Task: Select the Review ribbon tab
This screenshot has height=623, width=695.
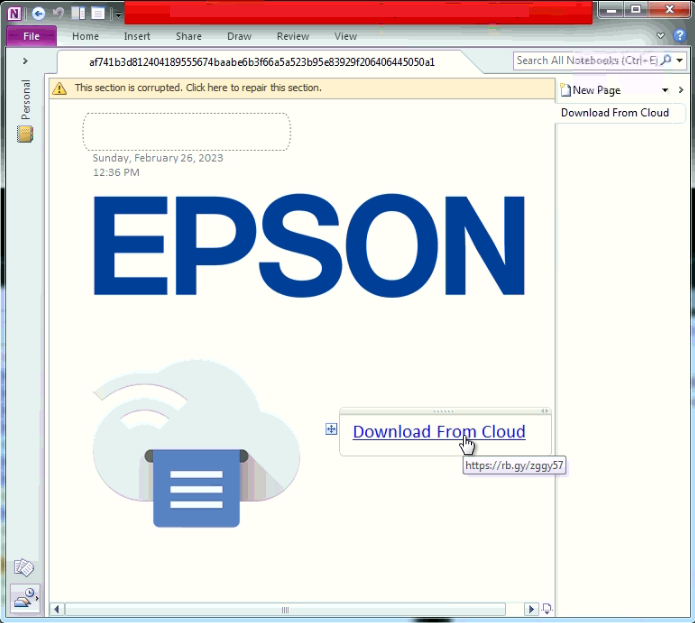Action: pos(293,36)
